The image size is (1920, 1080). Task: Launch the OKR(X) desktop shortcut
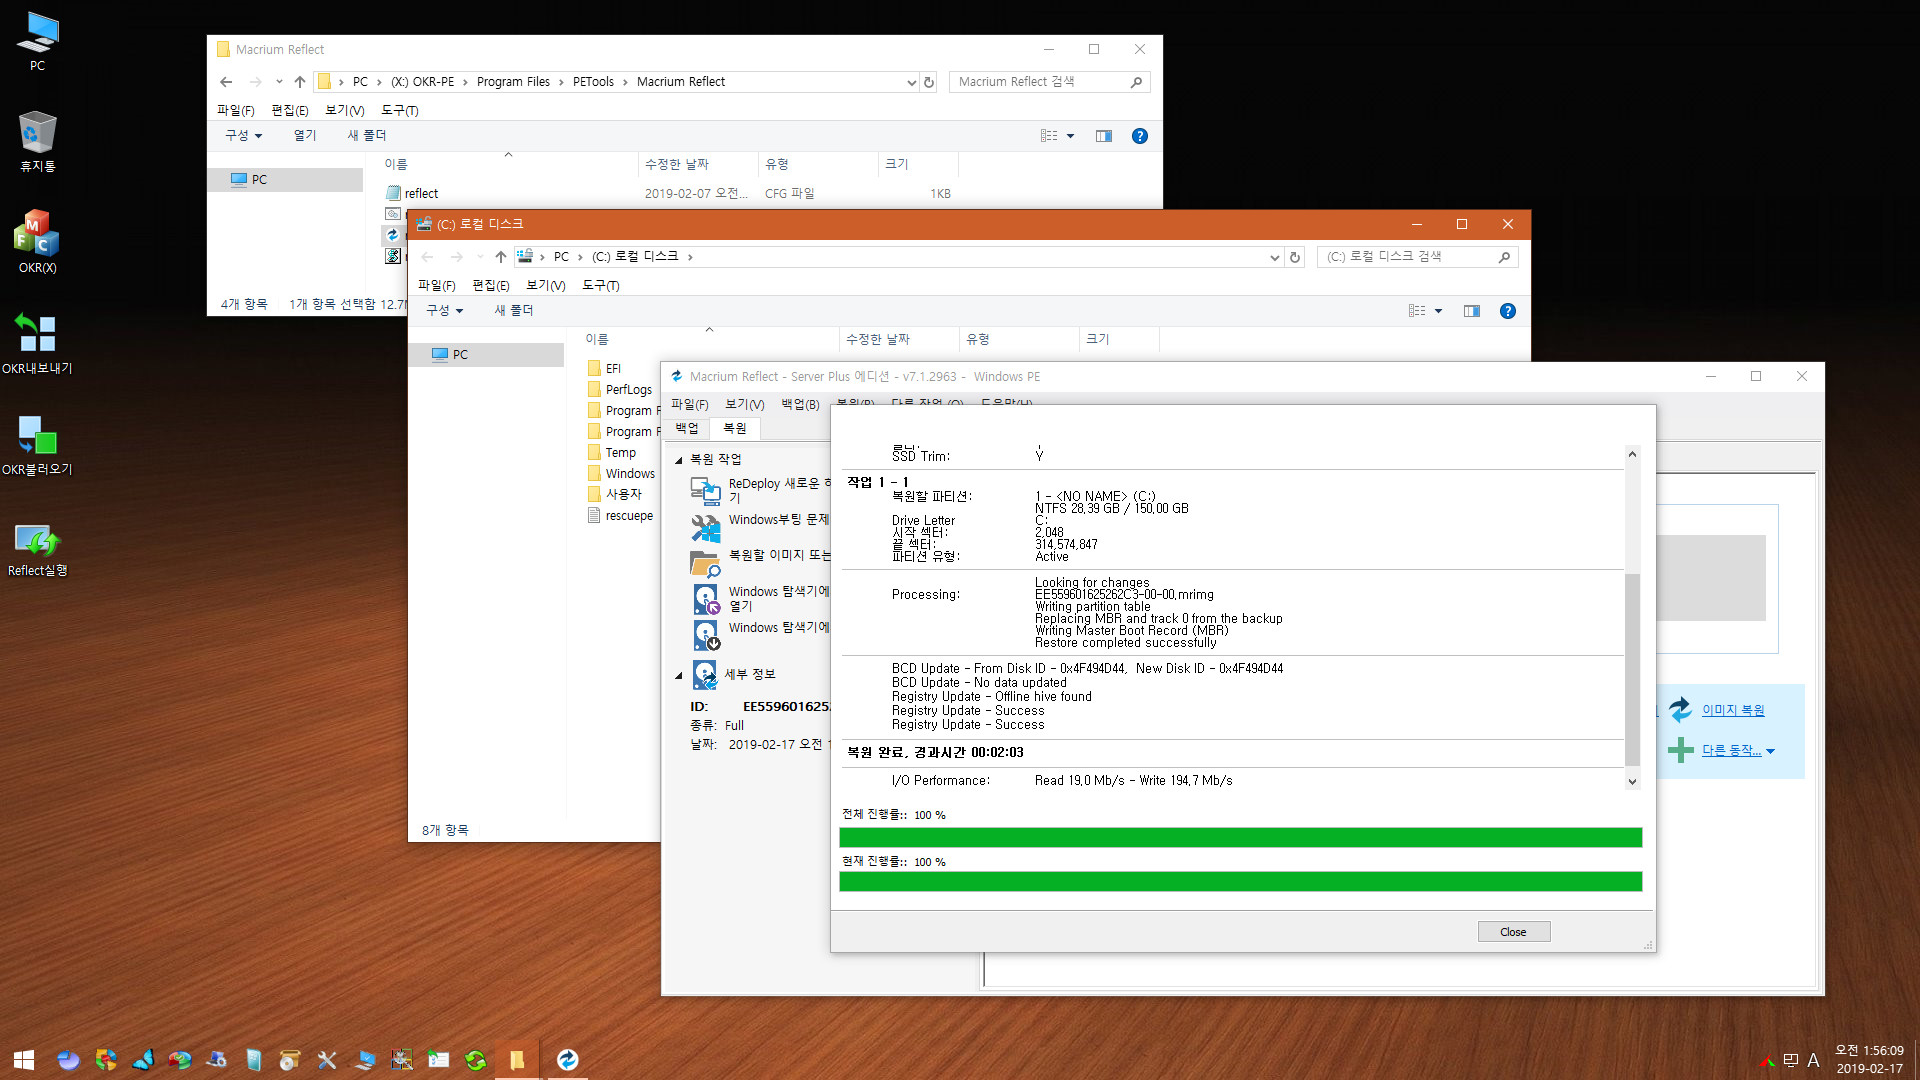pos(37,241)
